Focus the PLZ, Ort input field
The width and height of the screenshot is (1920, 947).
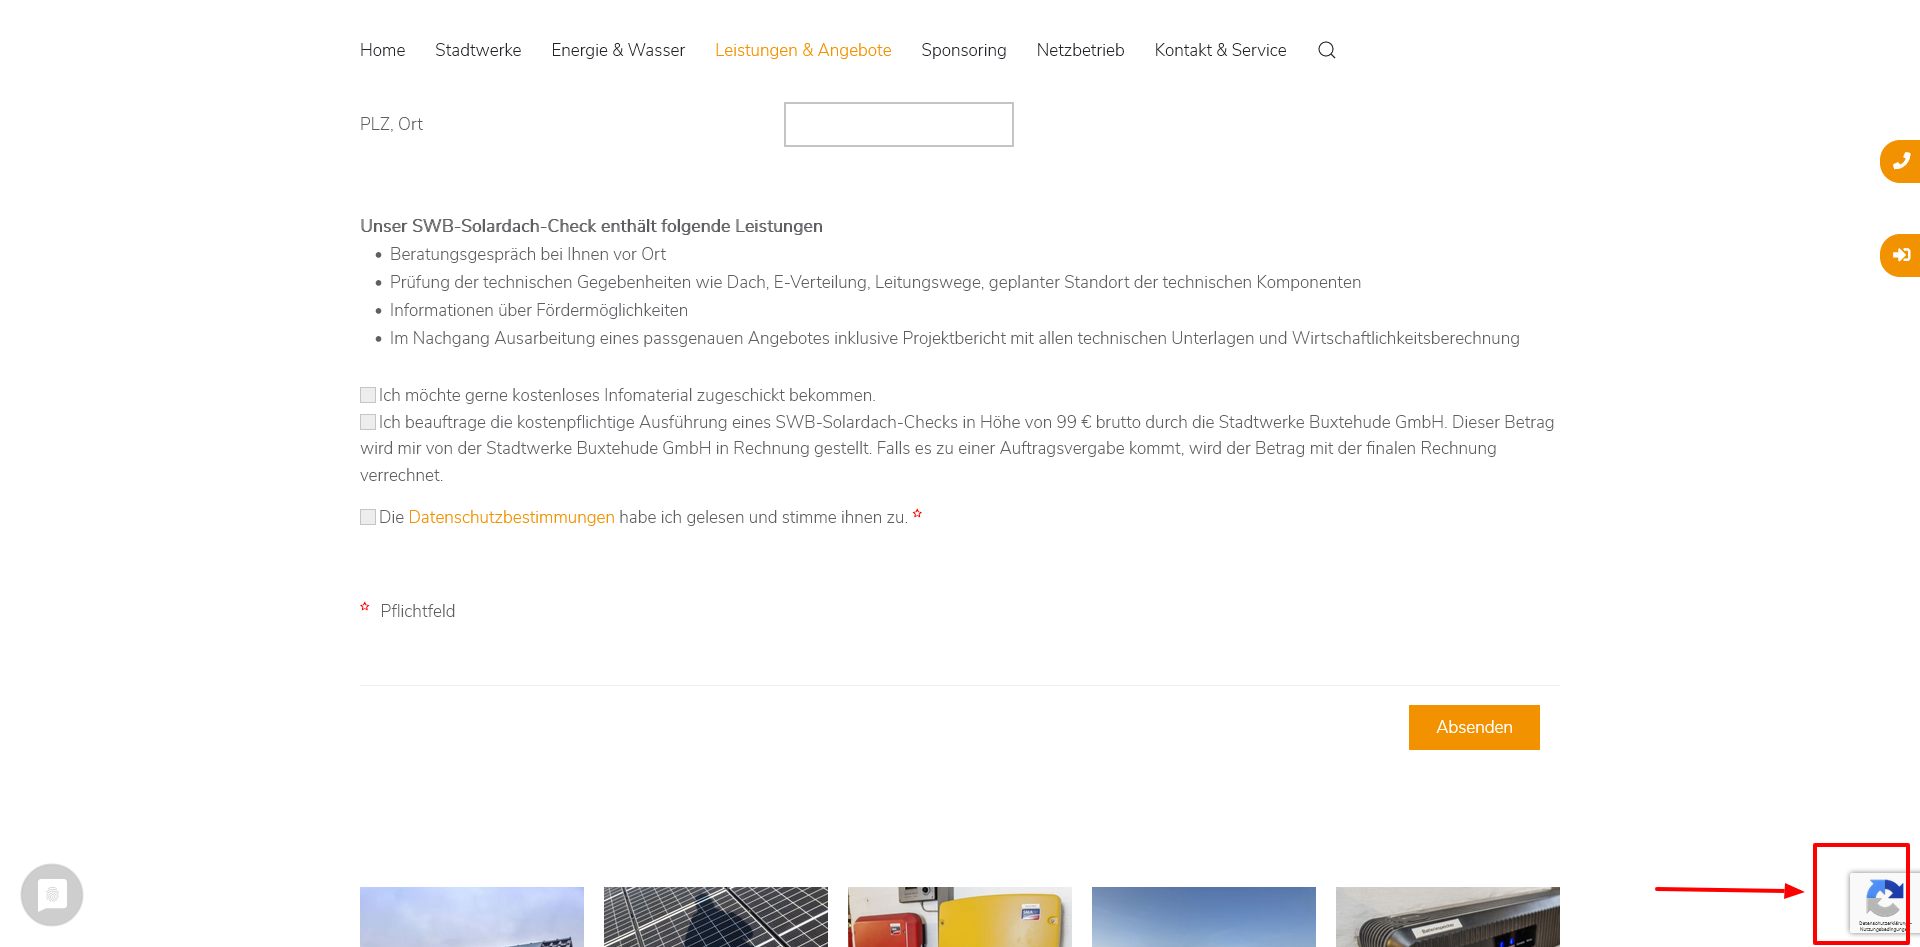pyautogui.click(x=899, y=125)
